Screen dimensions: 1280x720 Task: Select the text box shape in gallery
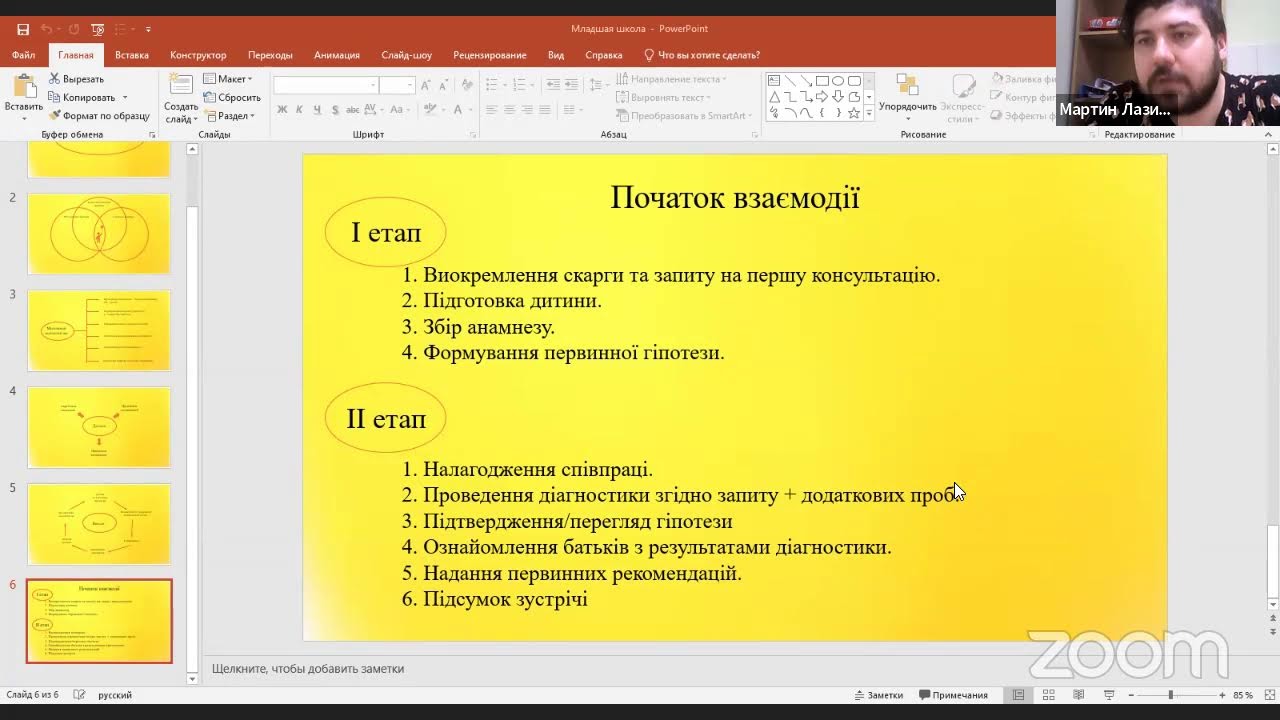[x=774, y=81]
